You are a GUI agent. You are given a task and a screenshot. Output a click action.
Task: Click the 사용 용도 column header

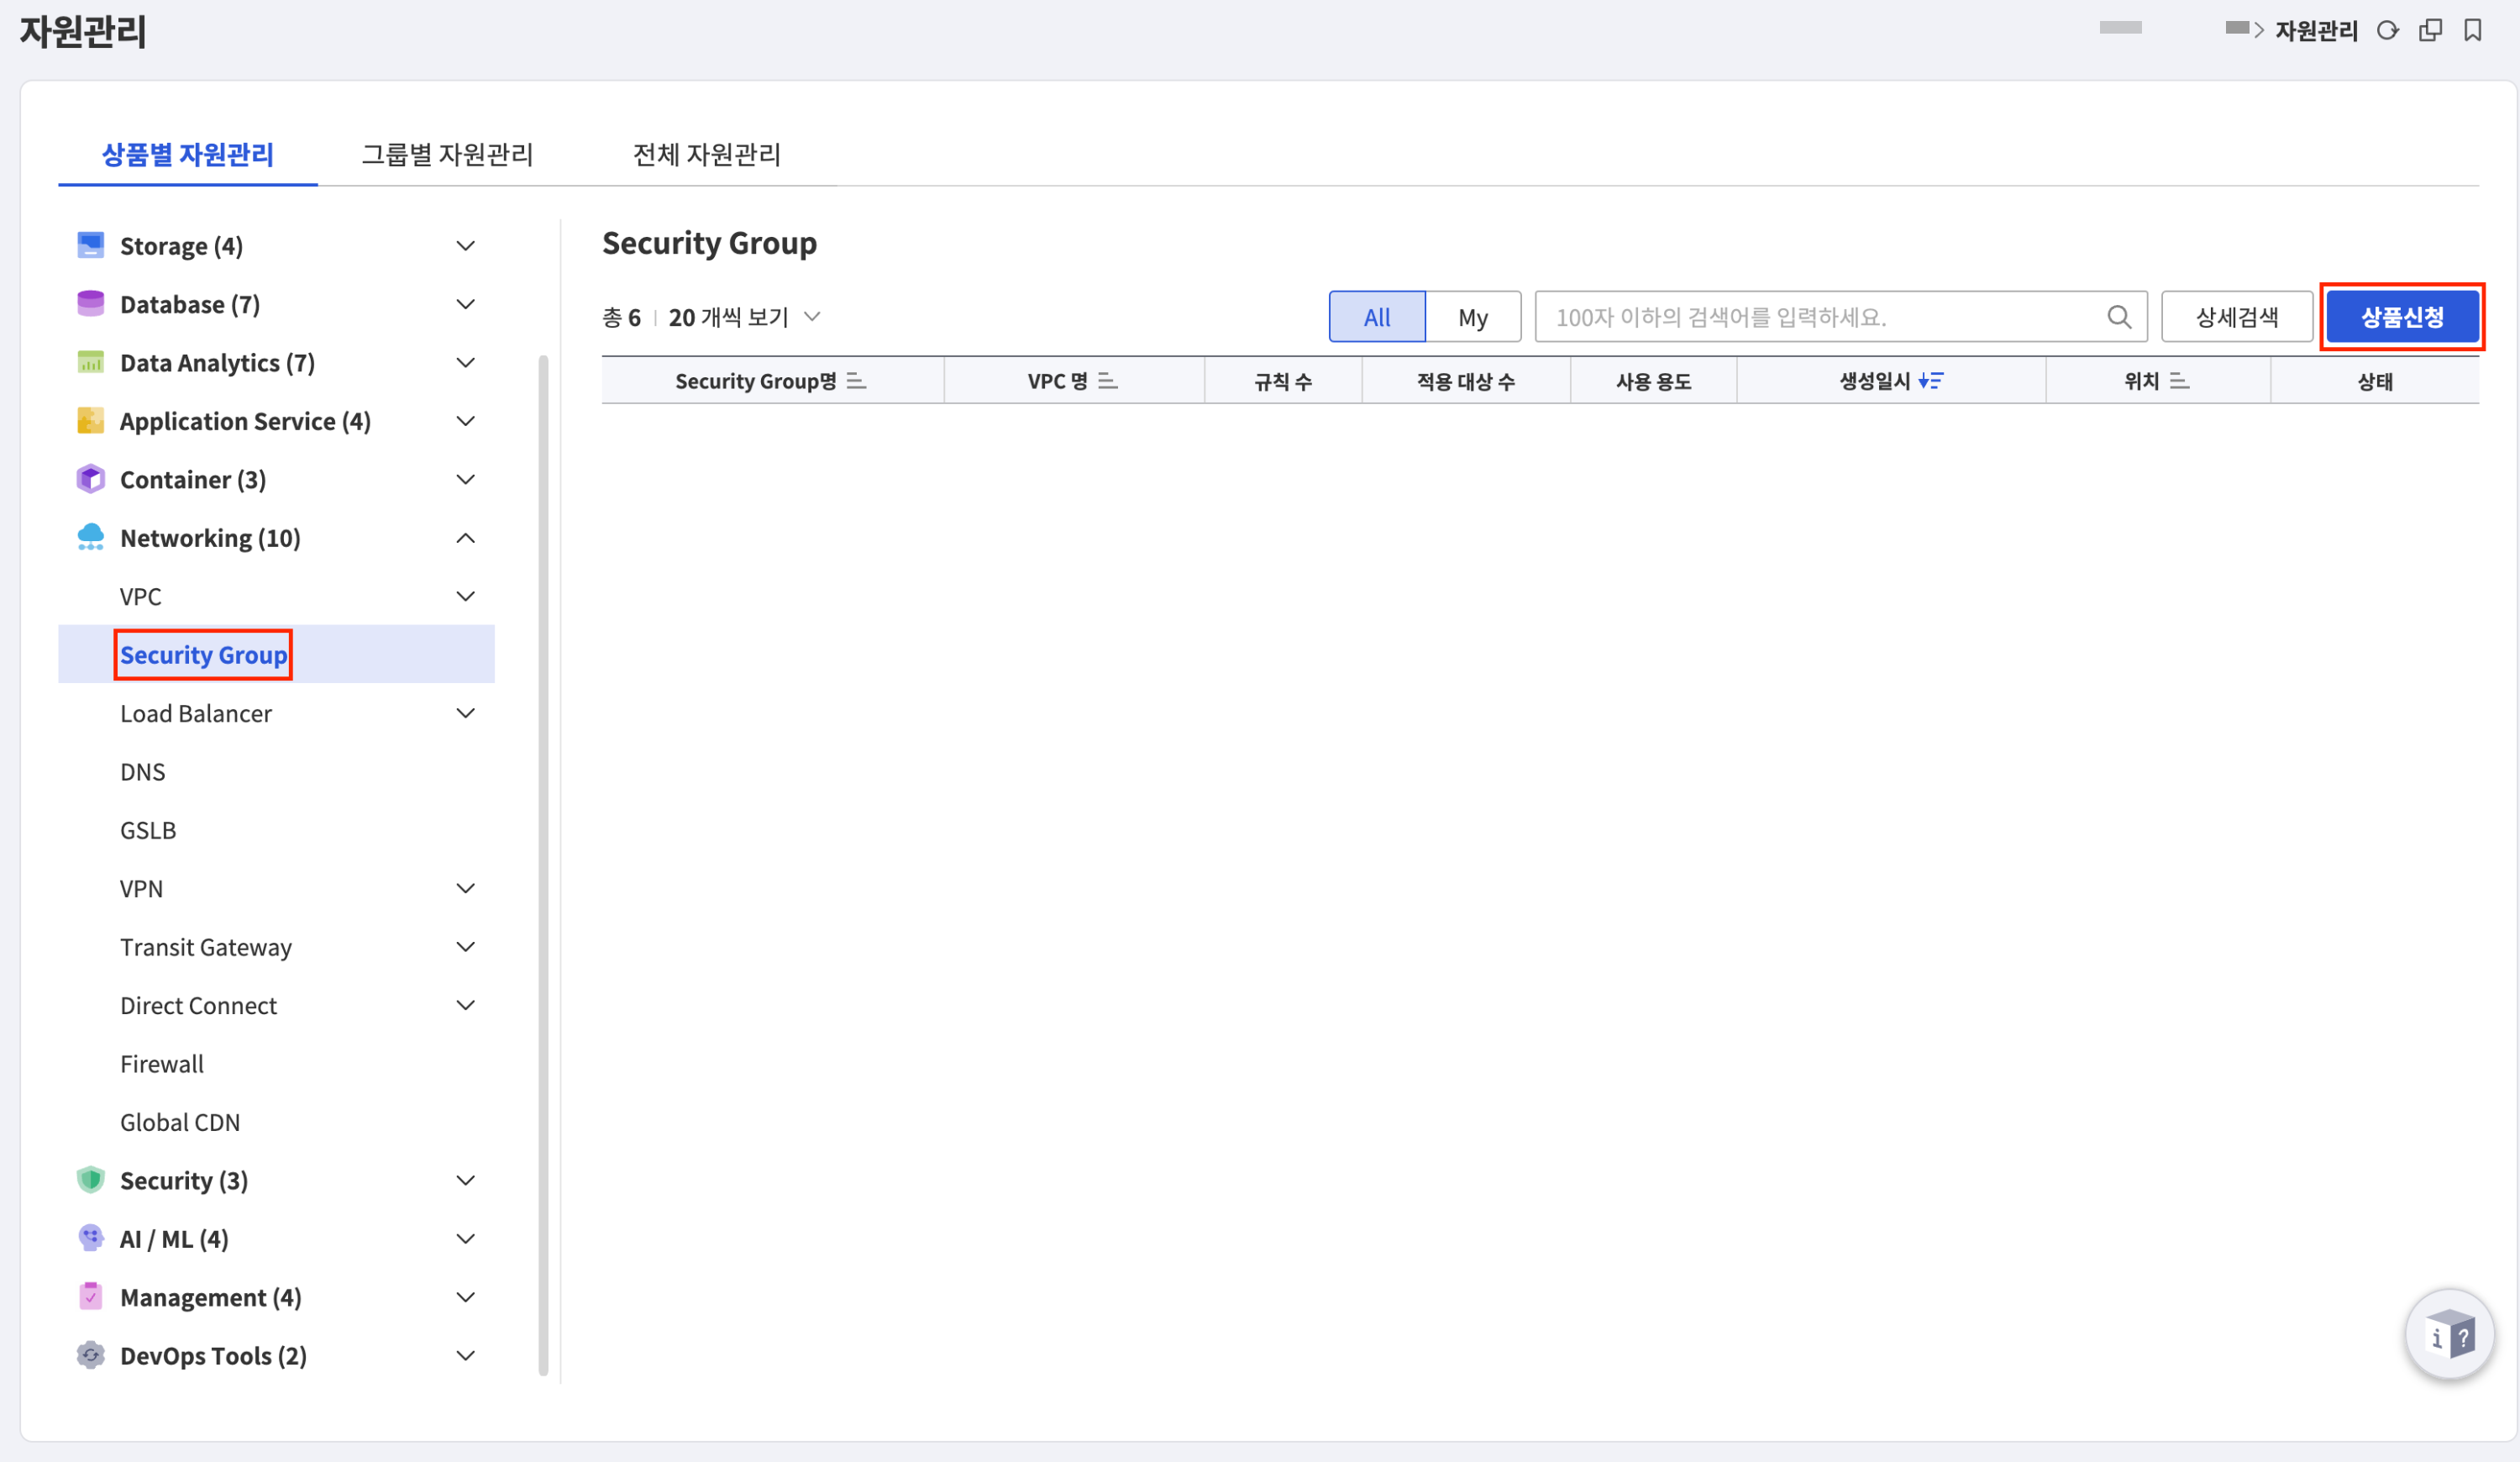click(1653, 381)
